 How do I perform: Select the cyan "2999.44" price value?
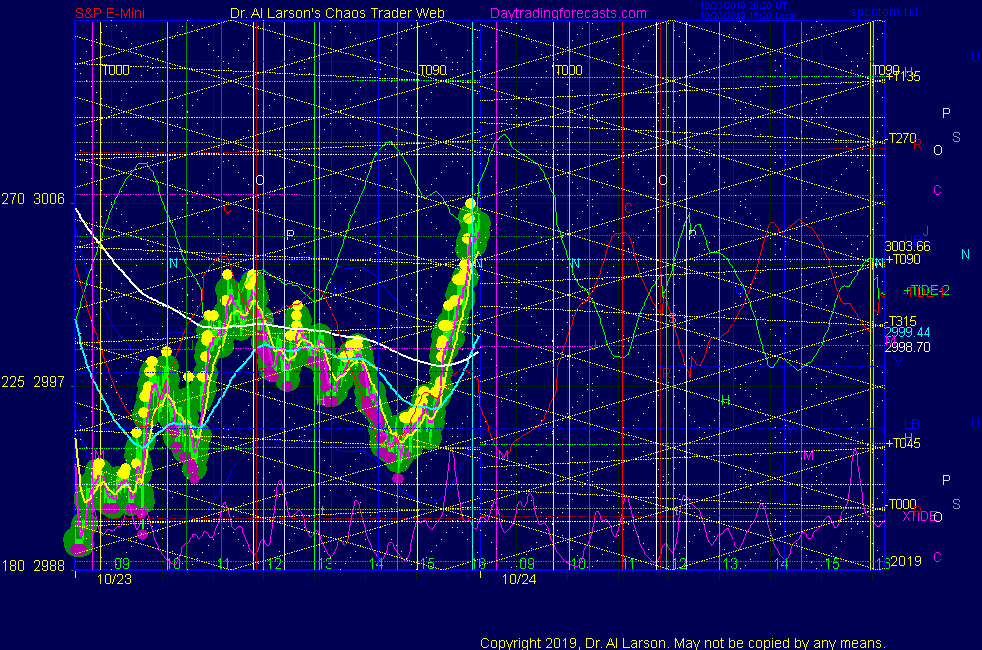(x=907, y=333)
